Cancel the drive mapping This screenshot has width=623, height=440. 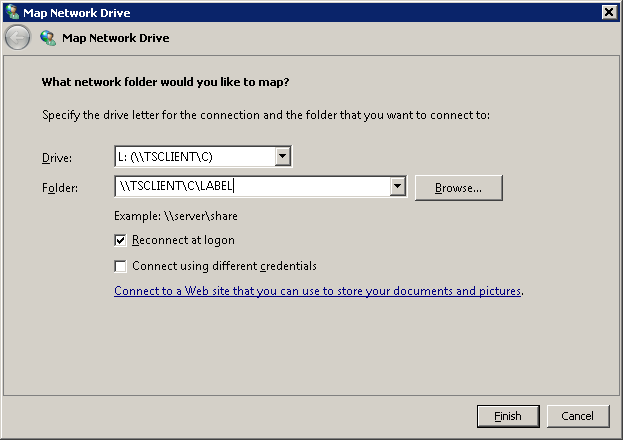coord(578,416)
